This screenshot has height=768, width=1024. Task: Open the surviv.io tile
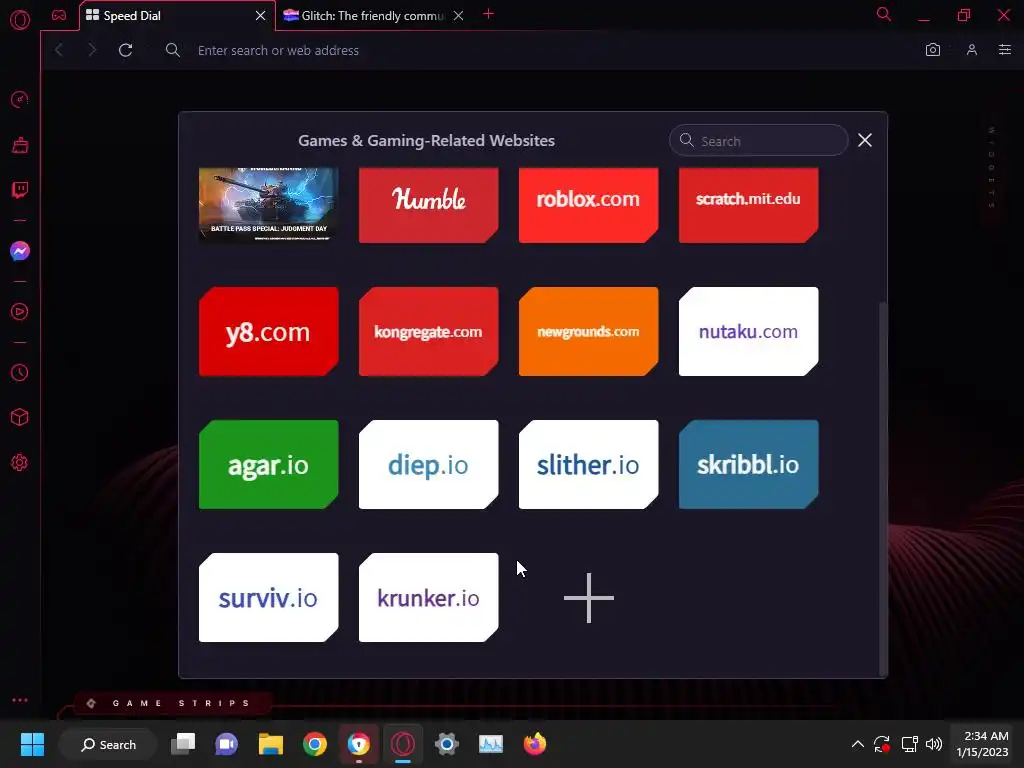[x=268, y=598]
